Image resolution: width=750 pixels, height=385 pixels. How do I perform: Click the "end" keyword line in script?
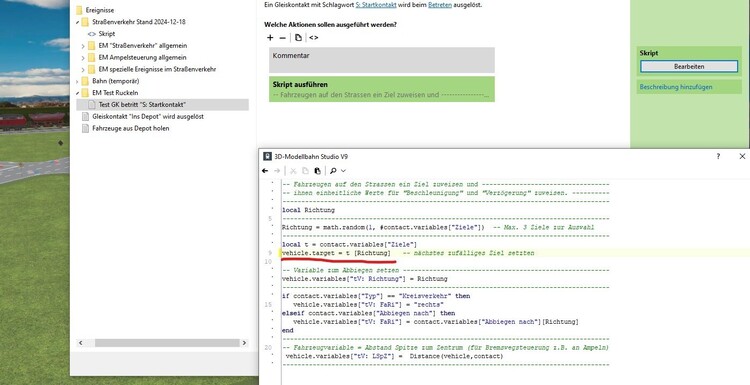point(288,330)
